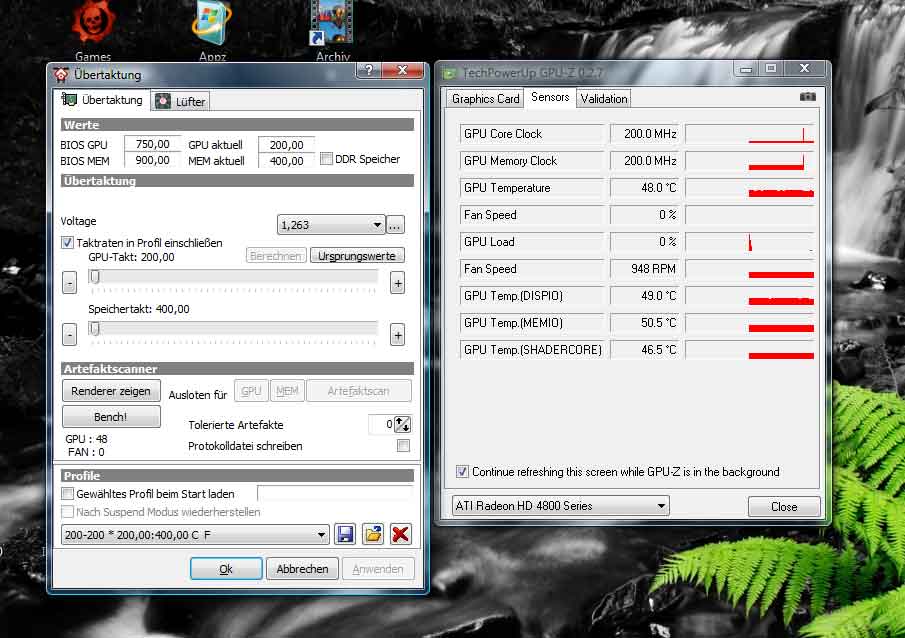Click the MEM aktuell value field
Viewport: 905px width, 638px height.
[x=286, y=161]
